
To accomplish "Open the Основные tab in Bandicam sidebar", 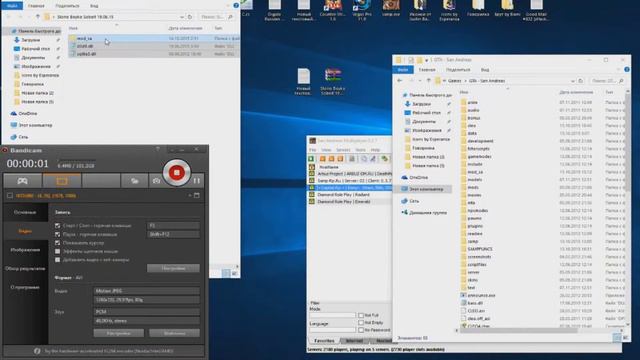I will [x=25, y=212].
